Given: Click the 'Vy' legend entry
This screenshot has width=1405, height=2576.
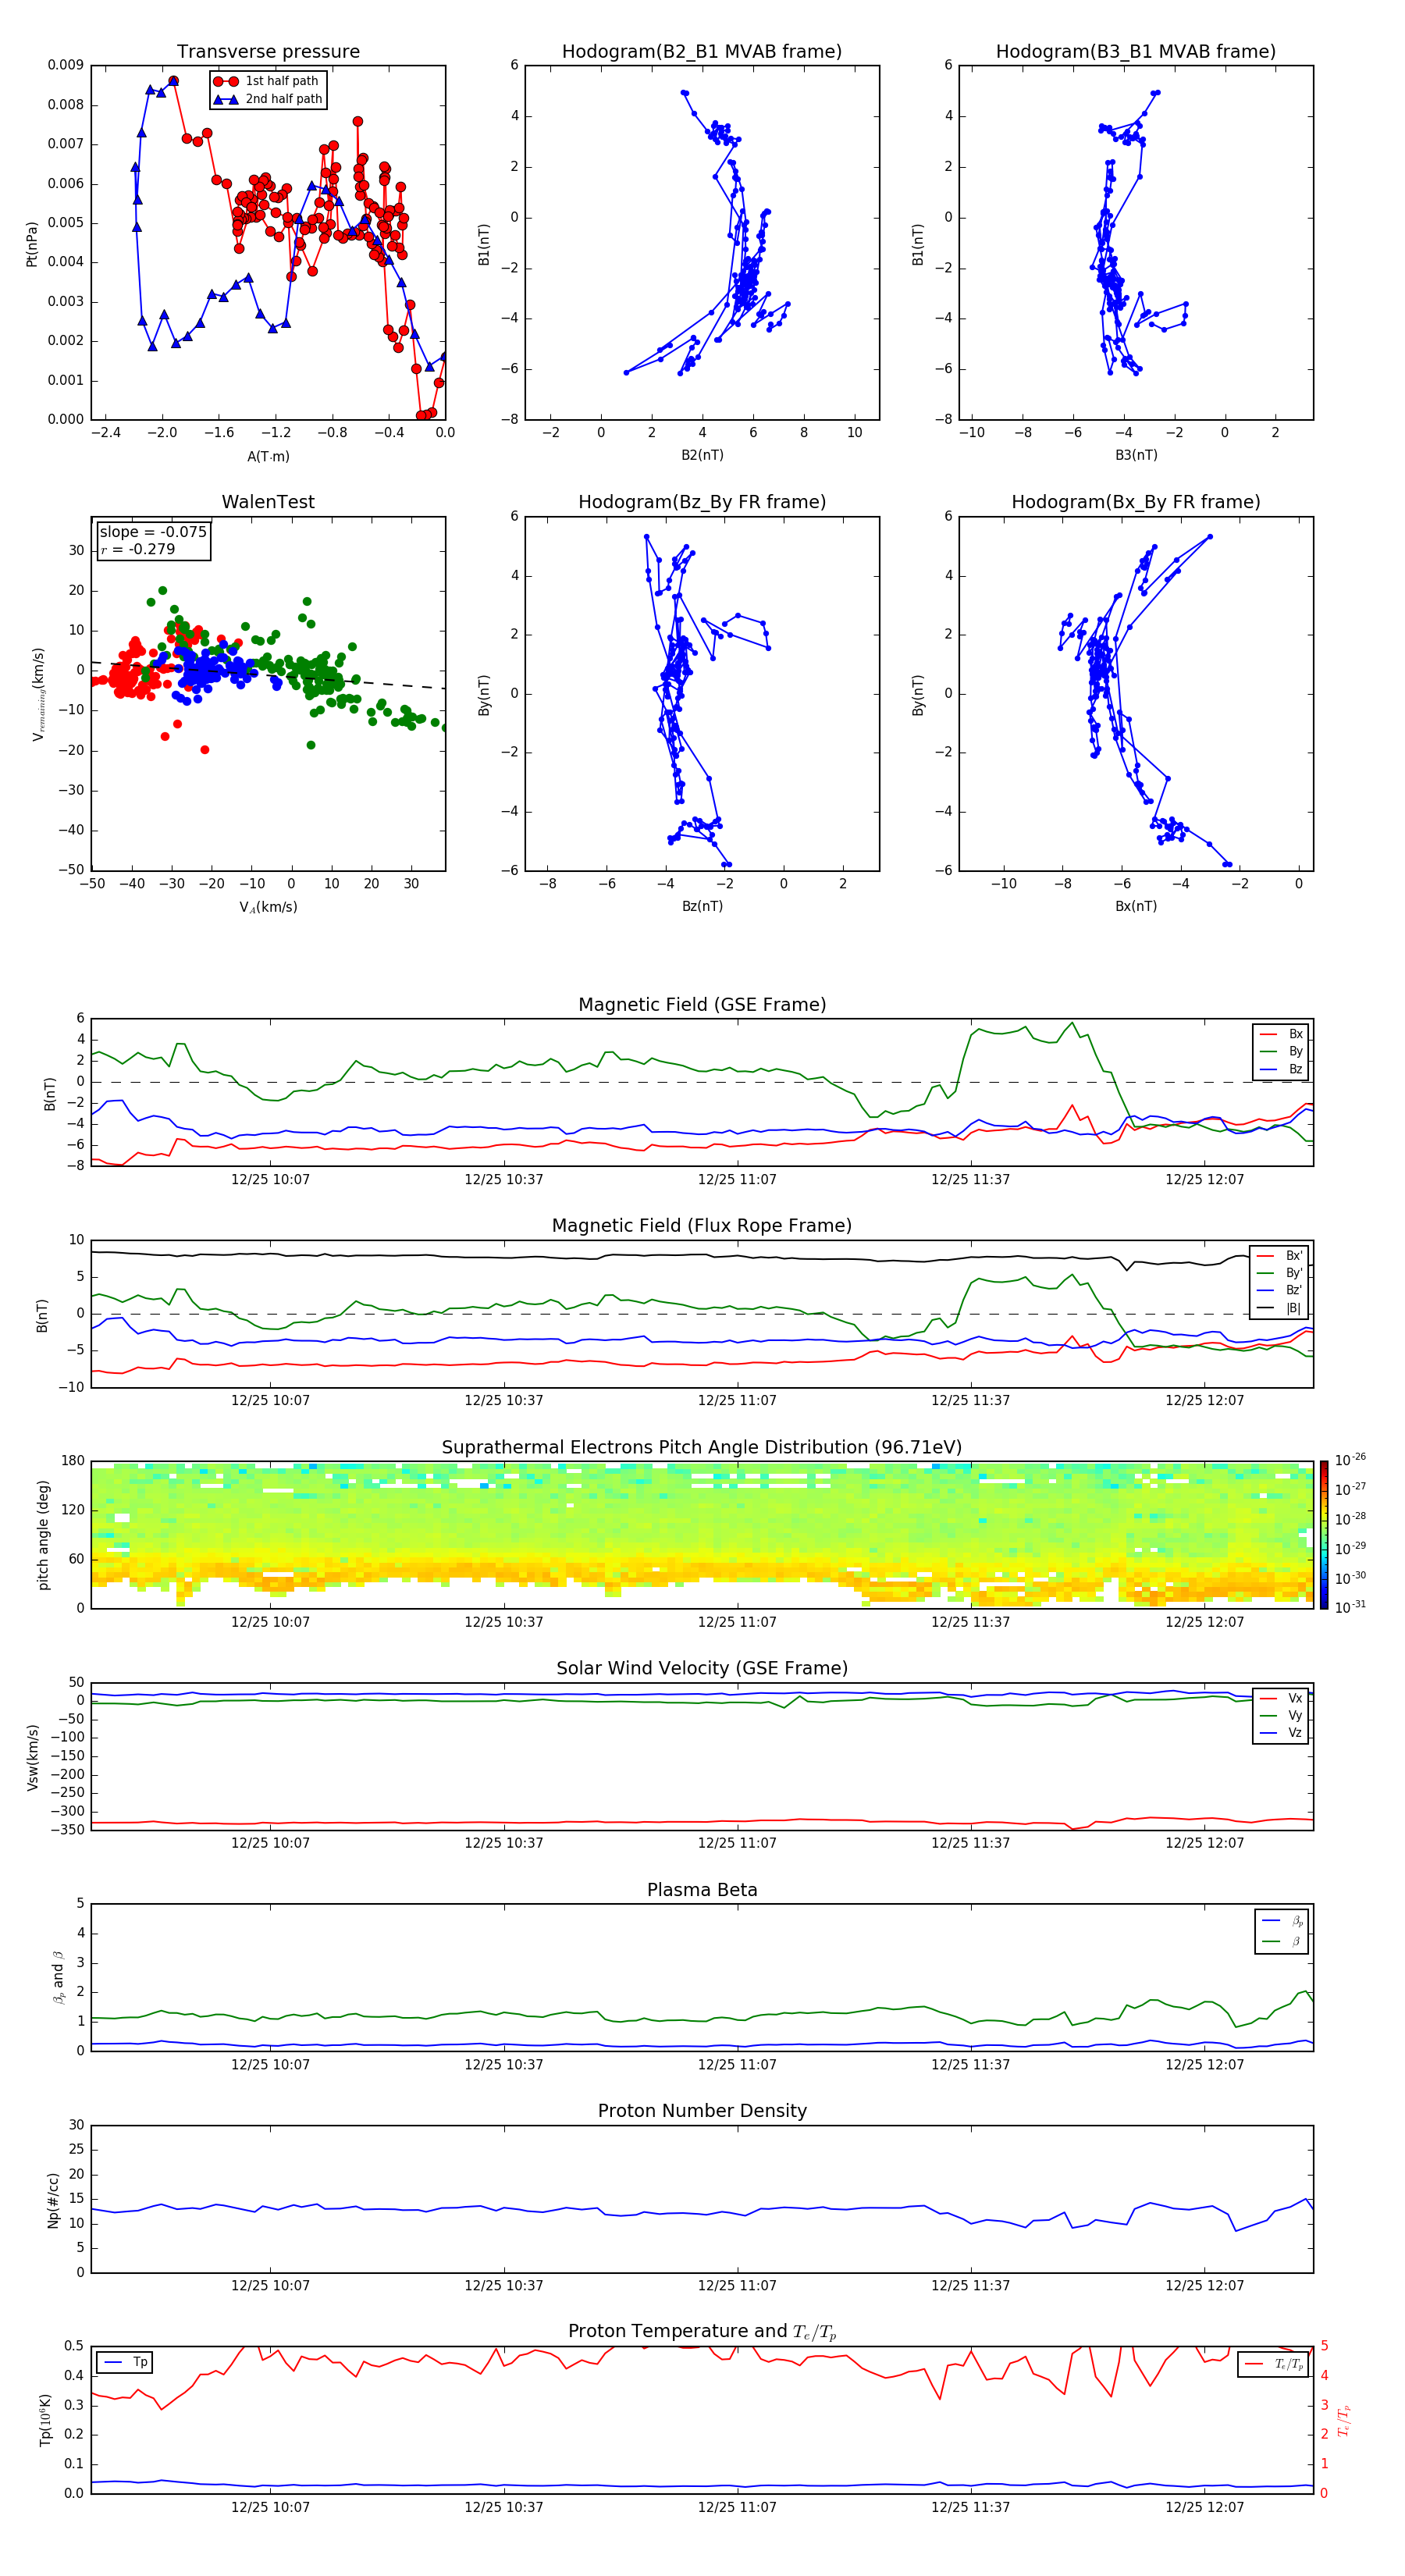Looking at the screenshot, I should (x=1283, y=1715).
